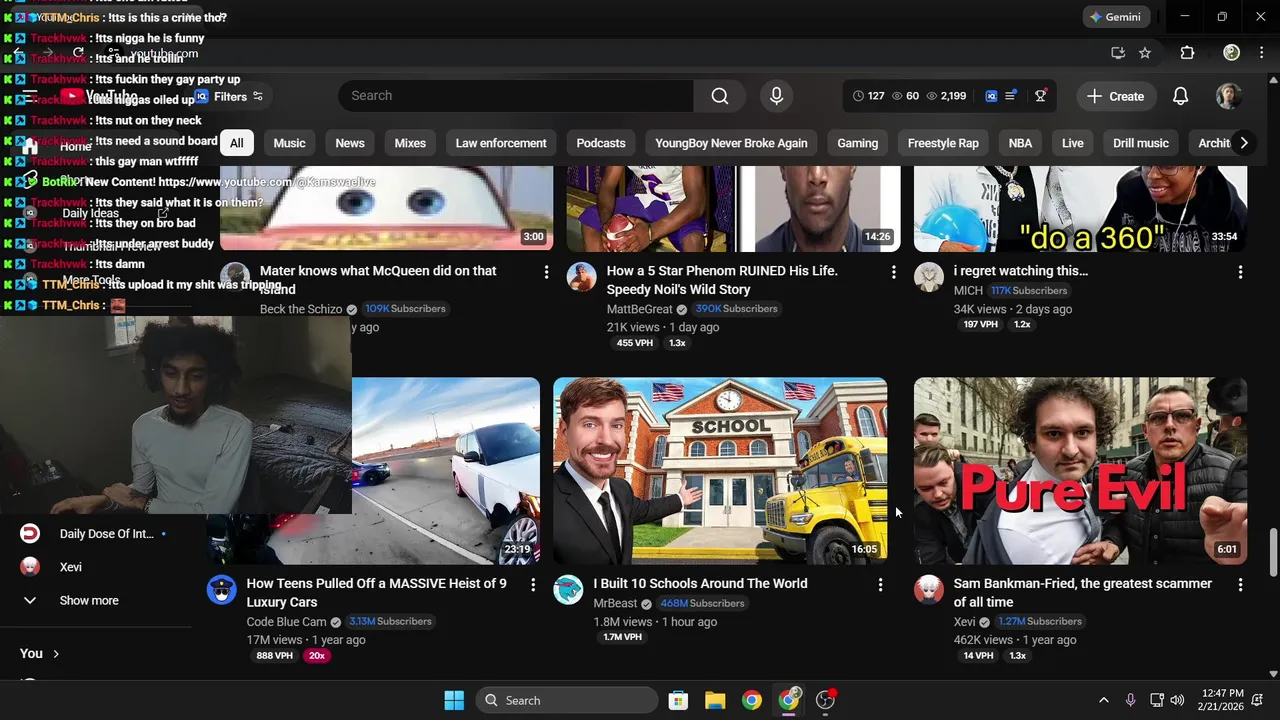The width and height of the screenshot is (1280, 720).
Task: Open the do a 360 video thumbnail
Action: point(1080,209)
